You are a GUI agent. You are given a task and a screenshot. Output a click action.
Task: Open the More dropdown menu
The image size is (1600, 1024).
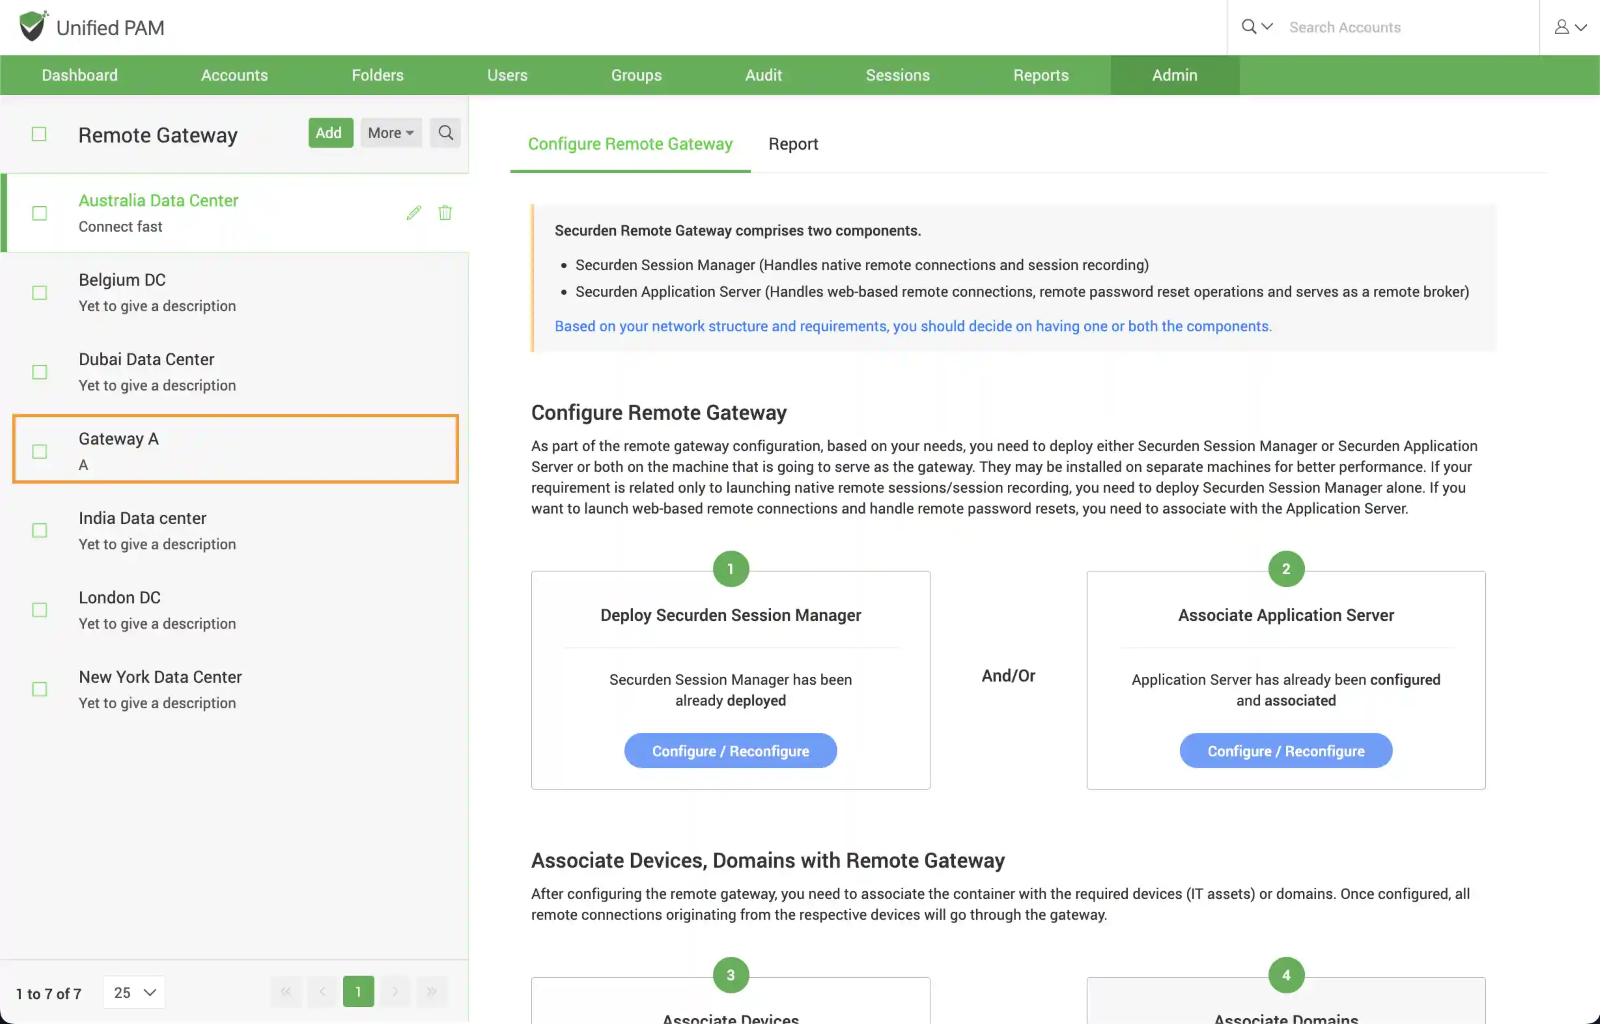pyautogui.click(x=391, y=133)
